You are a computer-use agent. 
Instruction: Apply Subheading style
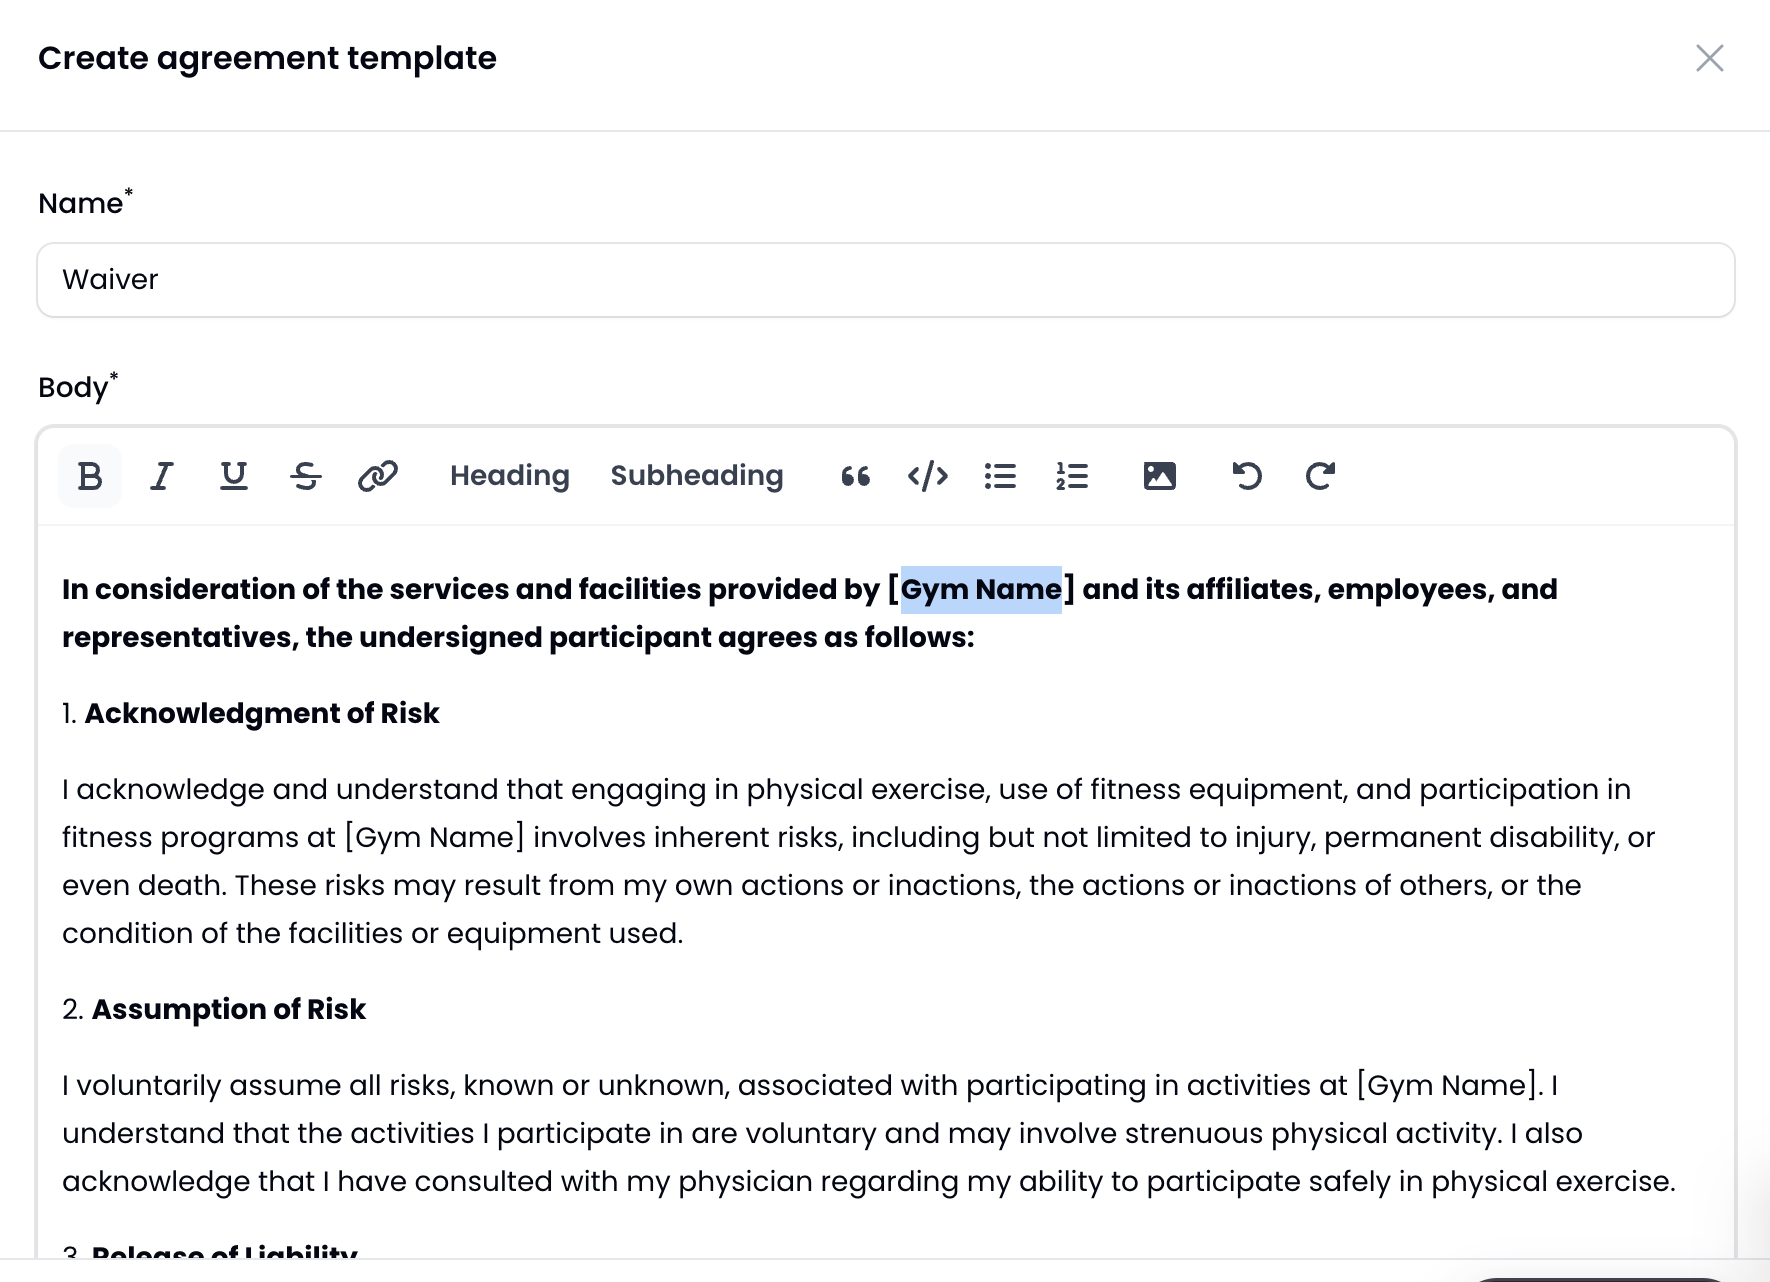click(697, 476)
